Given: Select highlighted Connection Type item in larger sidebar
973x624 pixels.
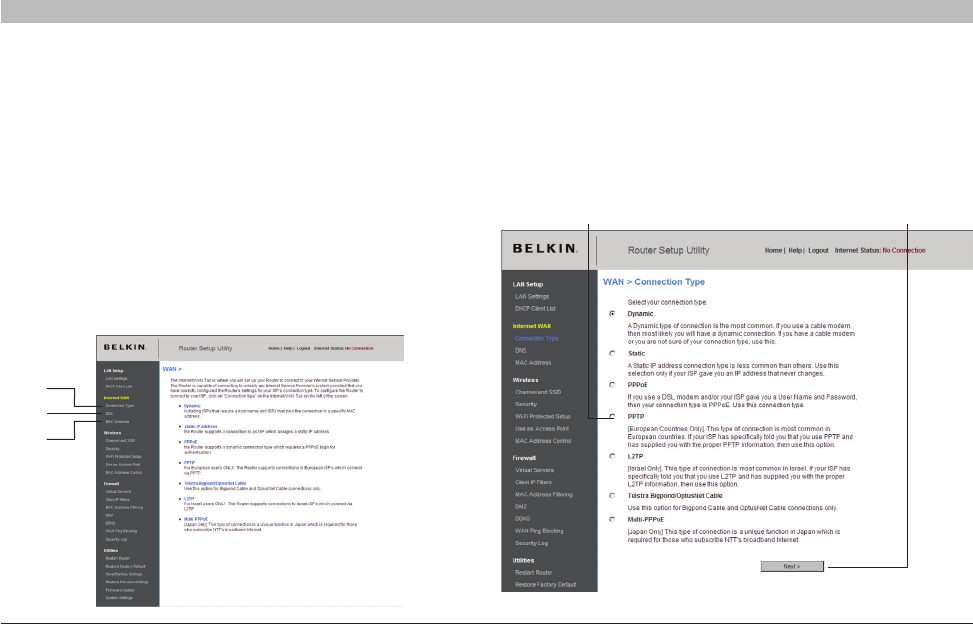Looking at the screenshot, I should (x=536, y=339).
